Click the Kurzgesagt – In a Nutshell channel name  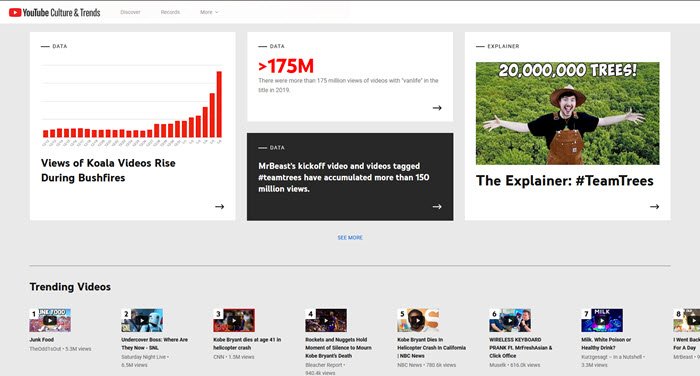pos(612,357)
